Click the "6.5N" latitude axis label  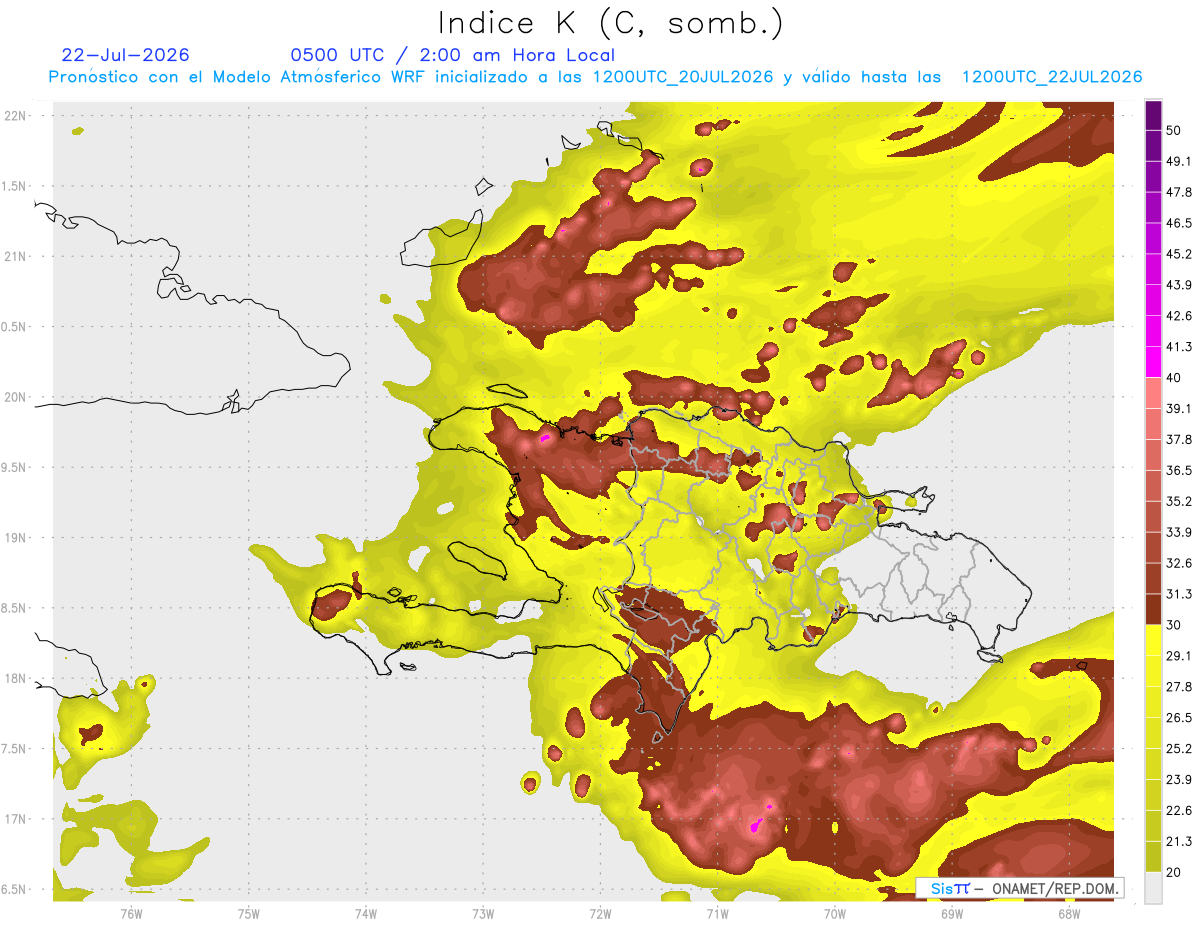[14, 889]
